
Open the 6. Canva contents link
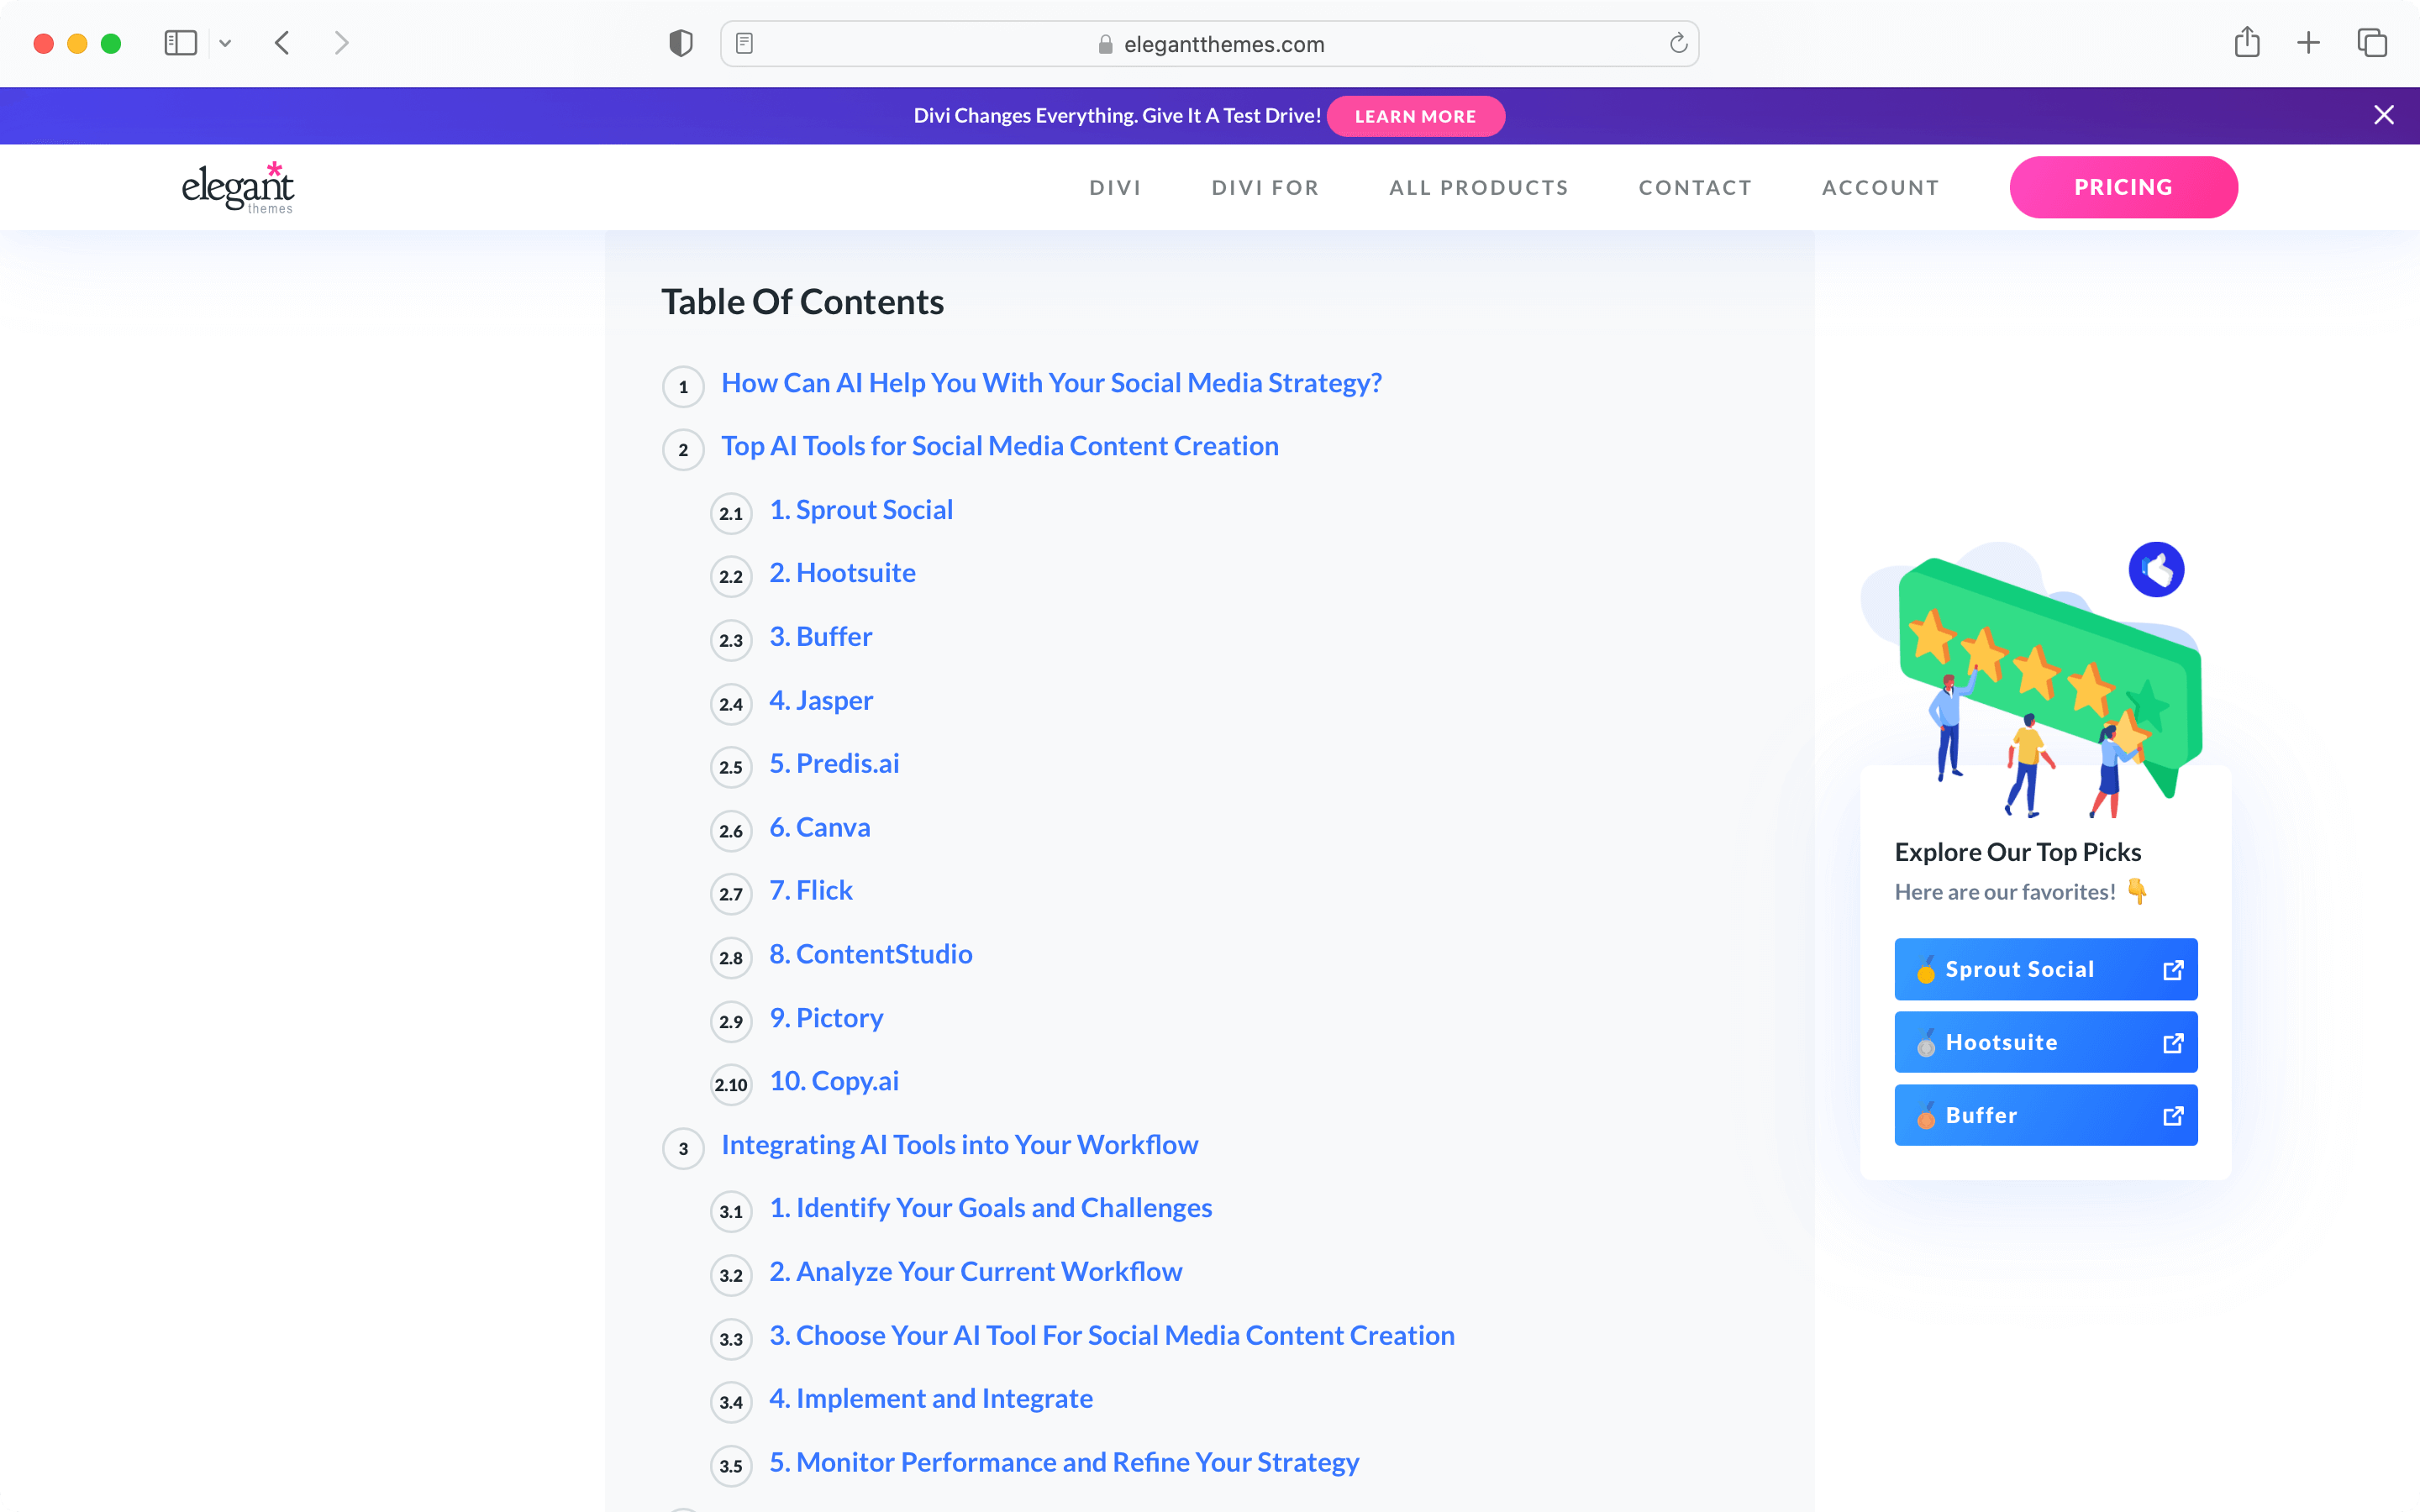[x=819, y=828]
